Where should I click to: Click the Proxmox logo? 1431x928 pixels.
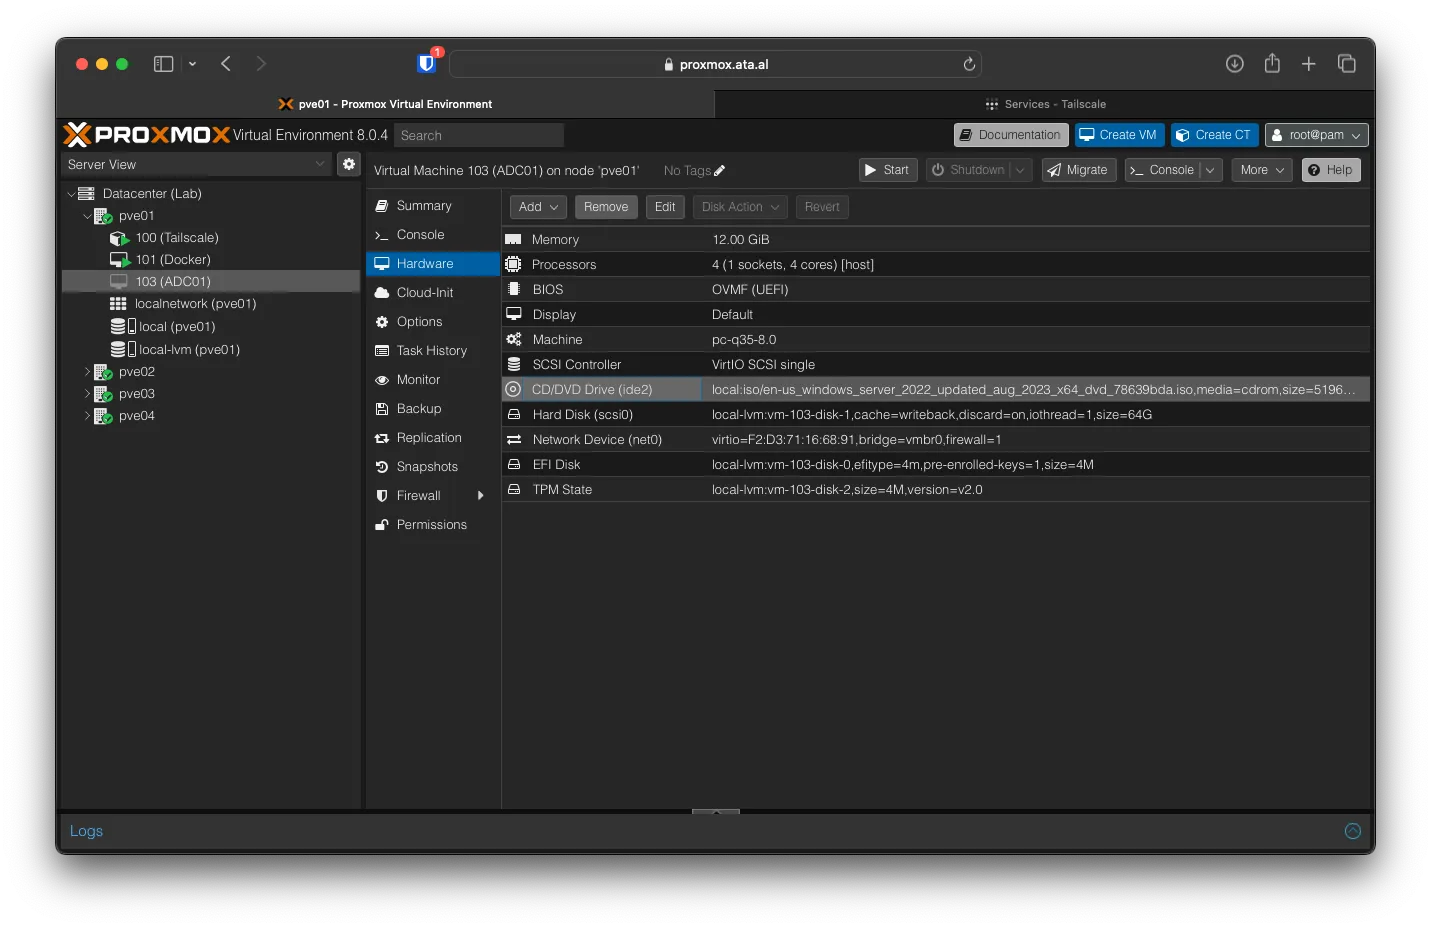click(147, 134)
